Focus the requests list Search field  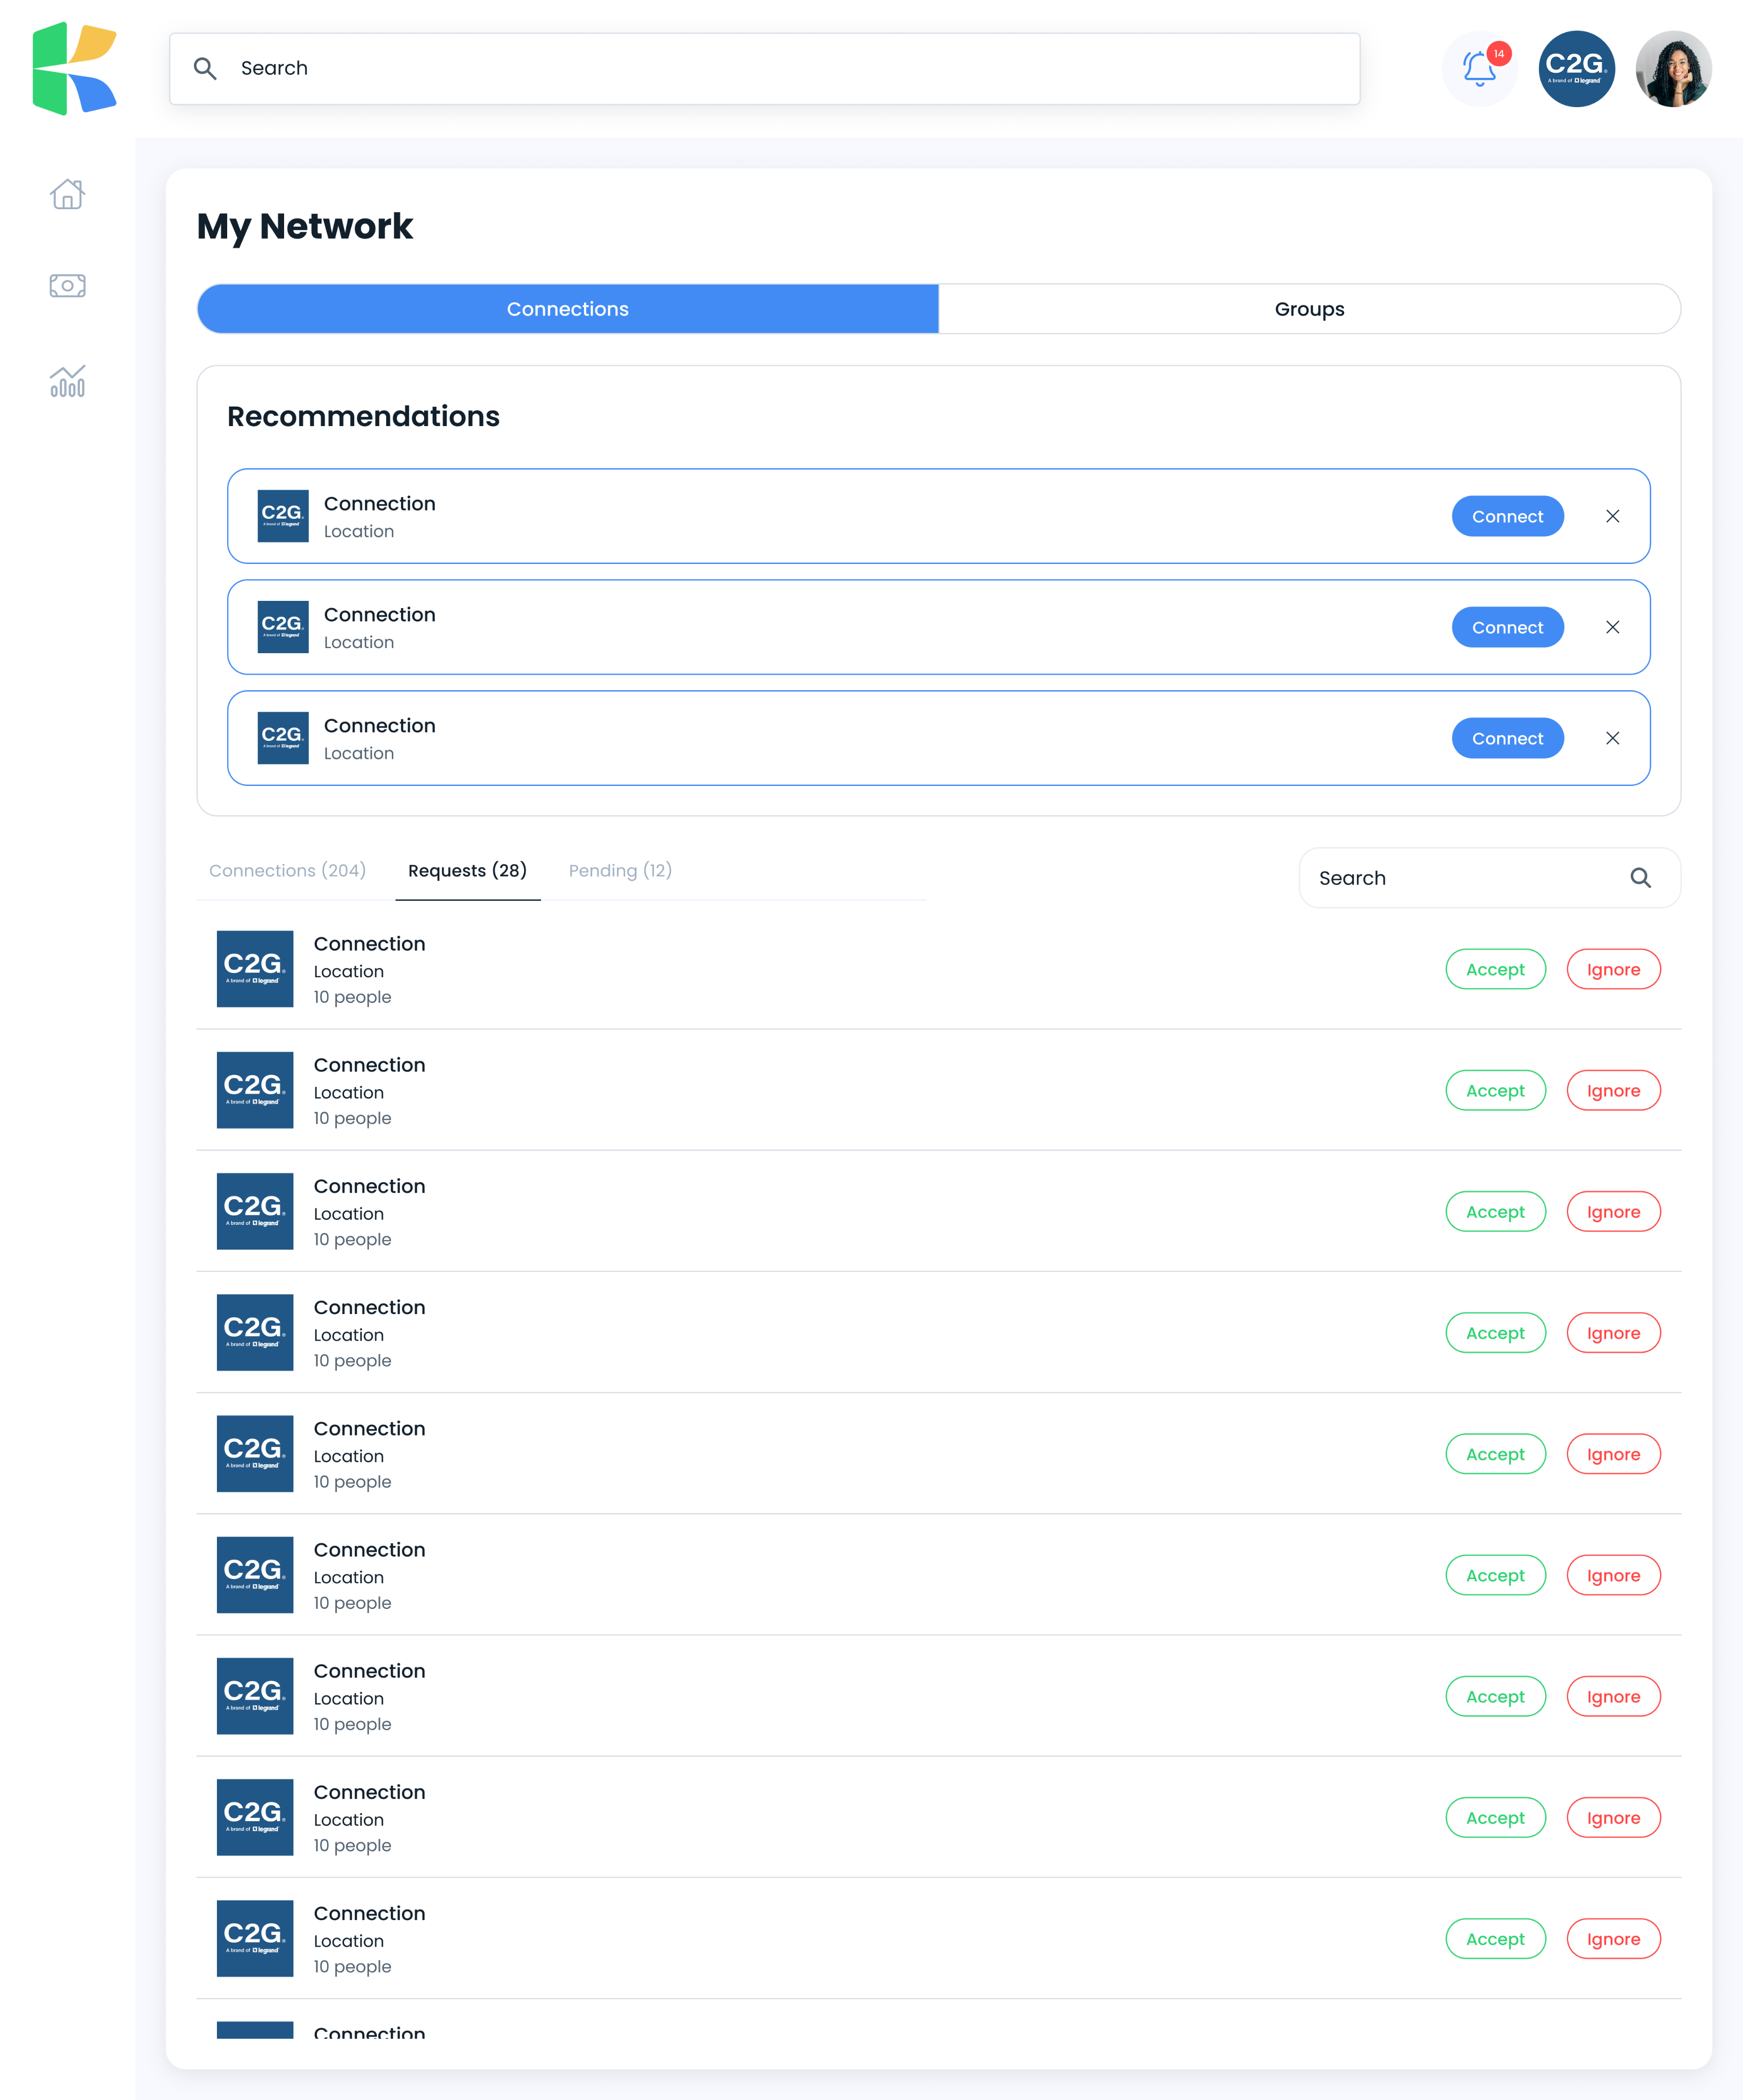tap(1489, 878)
